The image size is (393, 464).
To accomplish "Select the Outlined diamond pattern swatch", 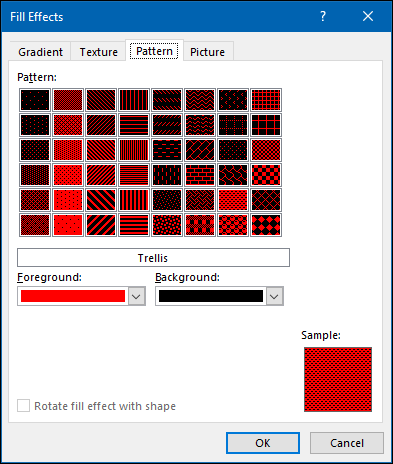I will [266, 200].
